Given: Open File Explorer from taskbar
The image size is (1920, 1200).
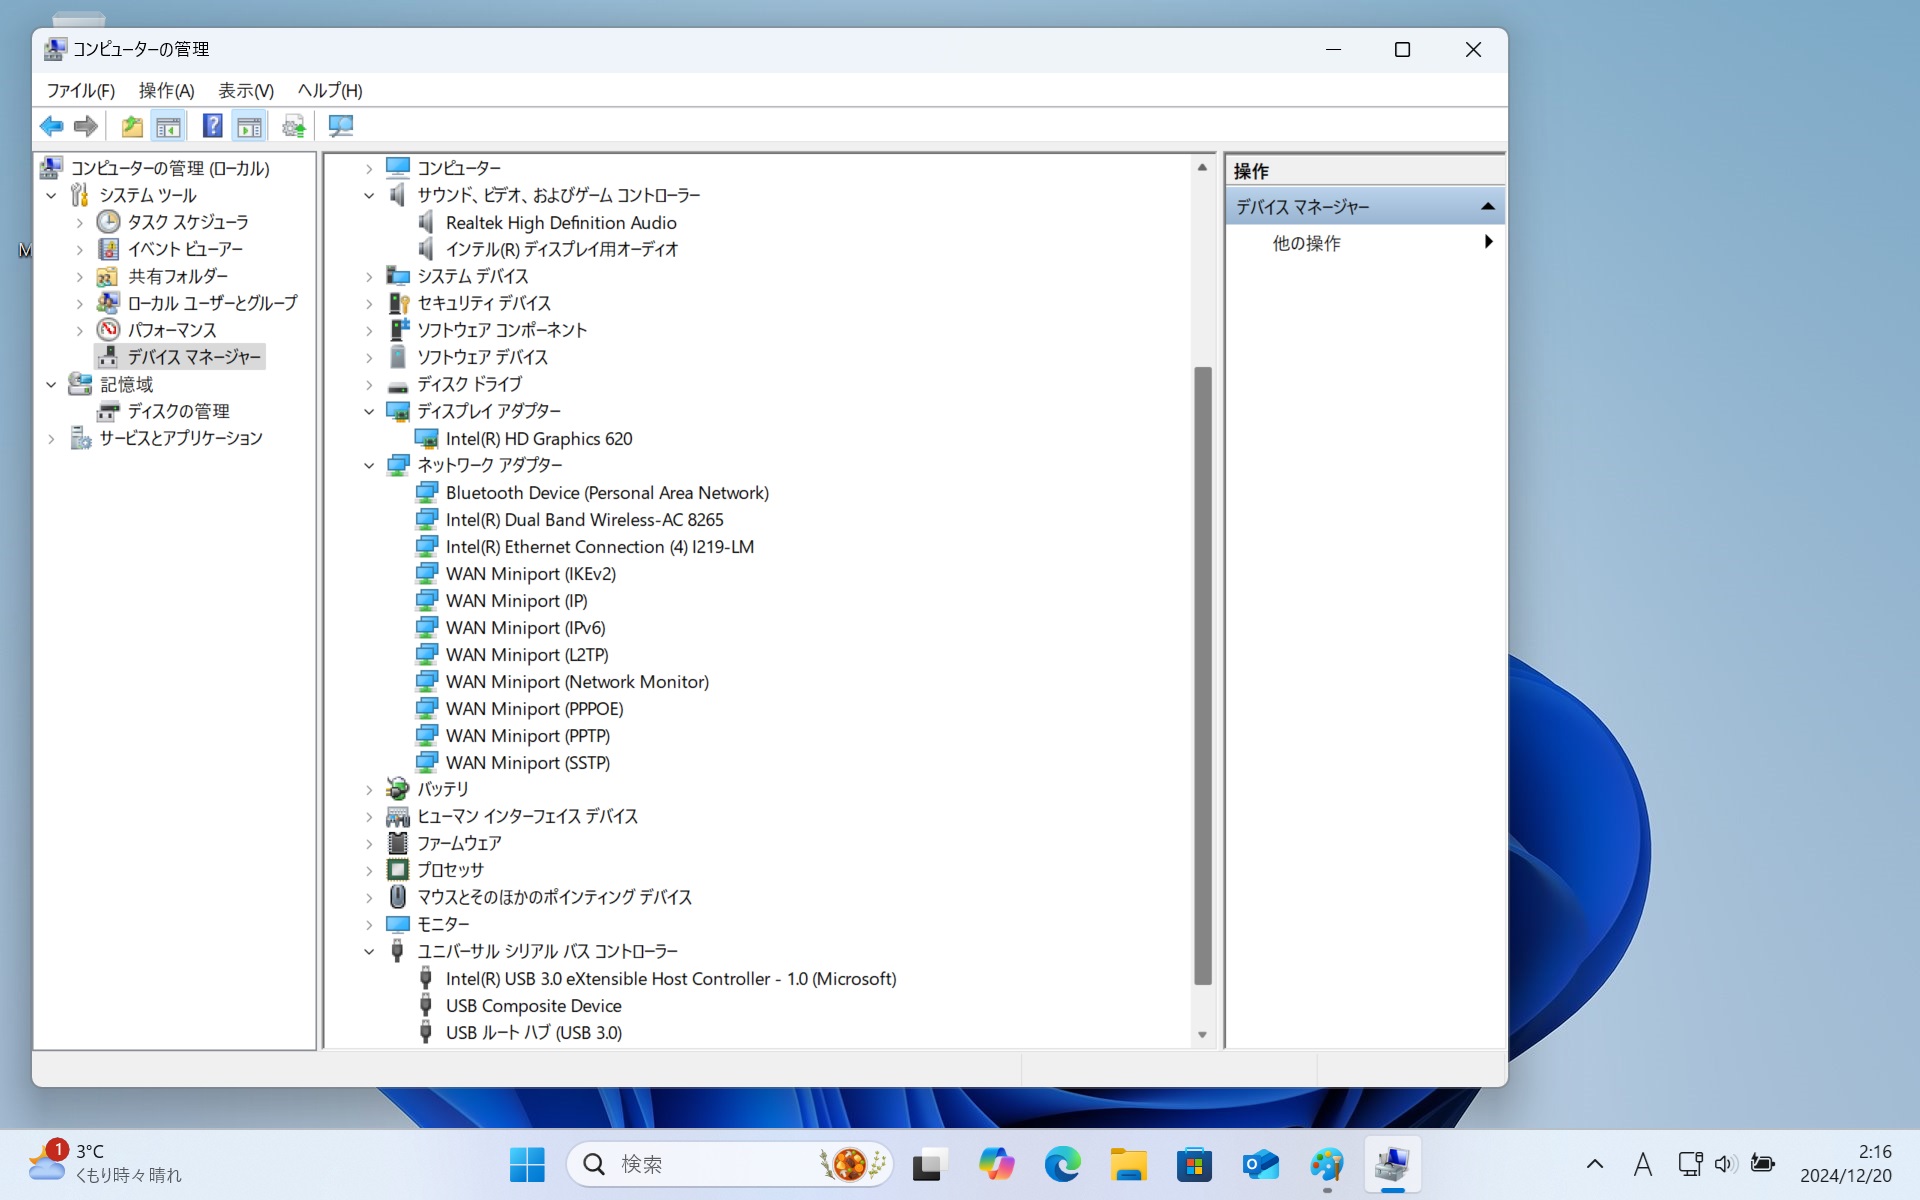Looking at the screenshot, I should pos(1128,1164).
